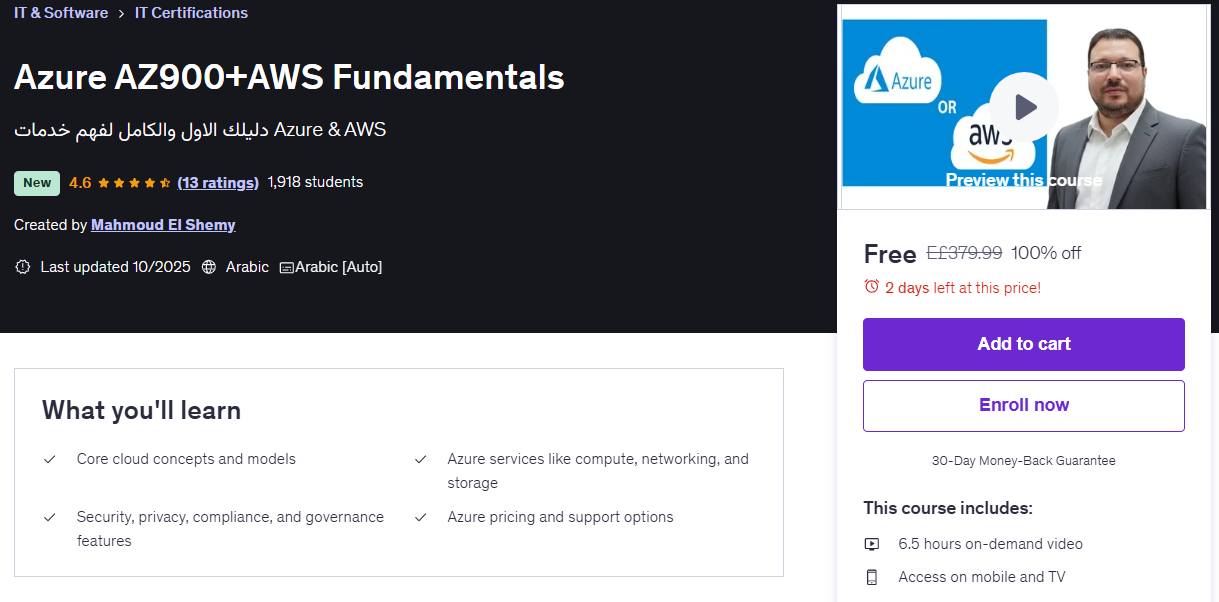This screenshot has height=602, width=1219.
Task: Click the alarm clock icon near offer
Action: [872, 287]
